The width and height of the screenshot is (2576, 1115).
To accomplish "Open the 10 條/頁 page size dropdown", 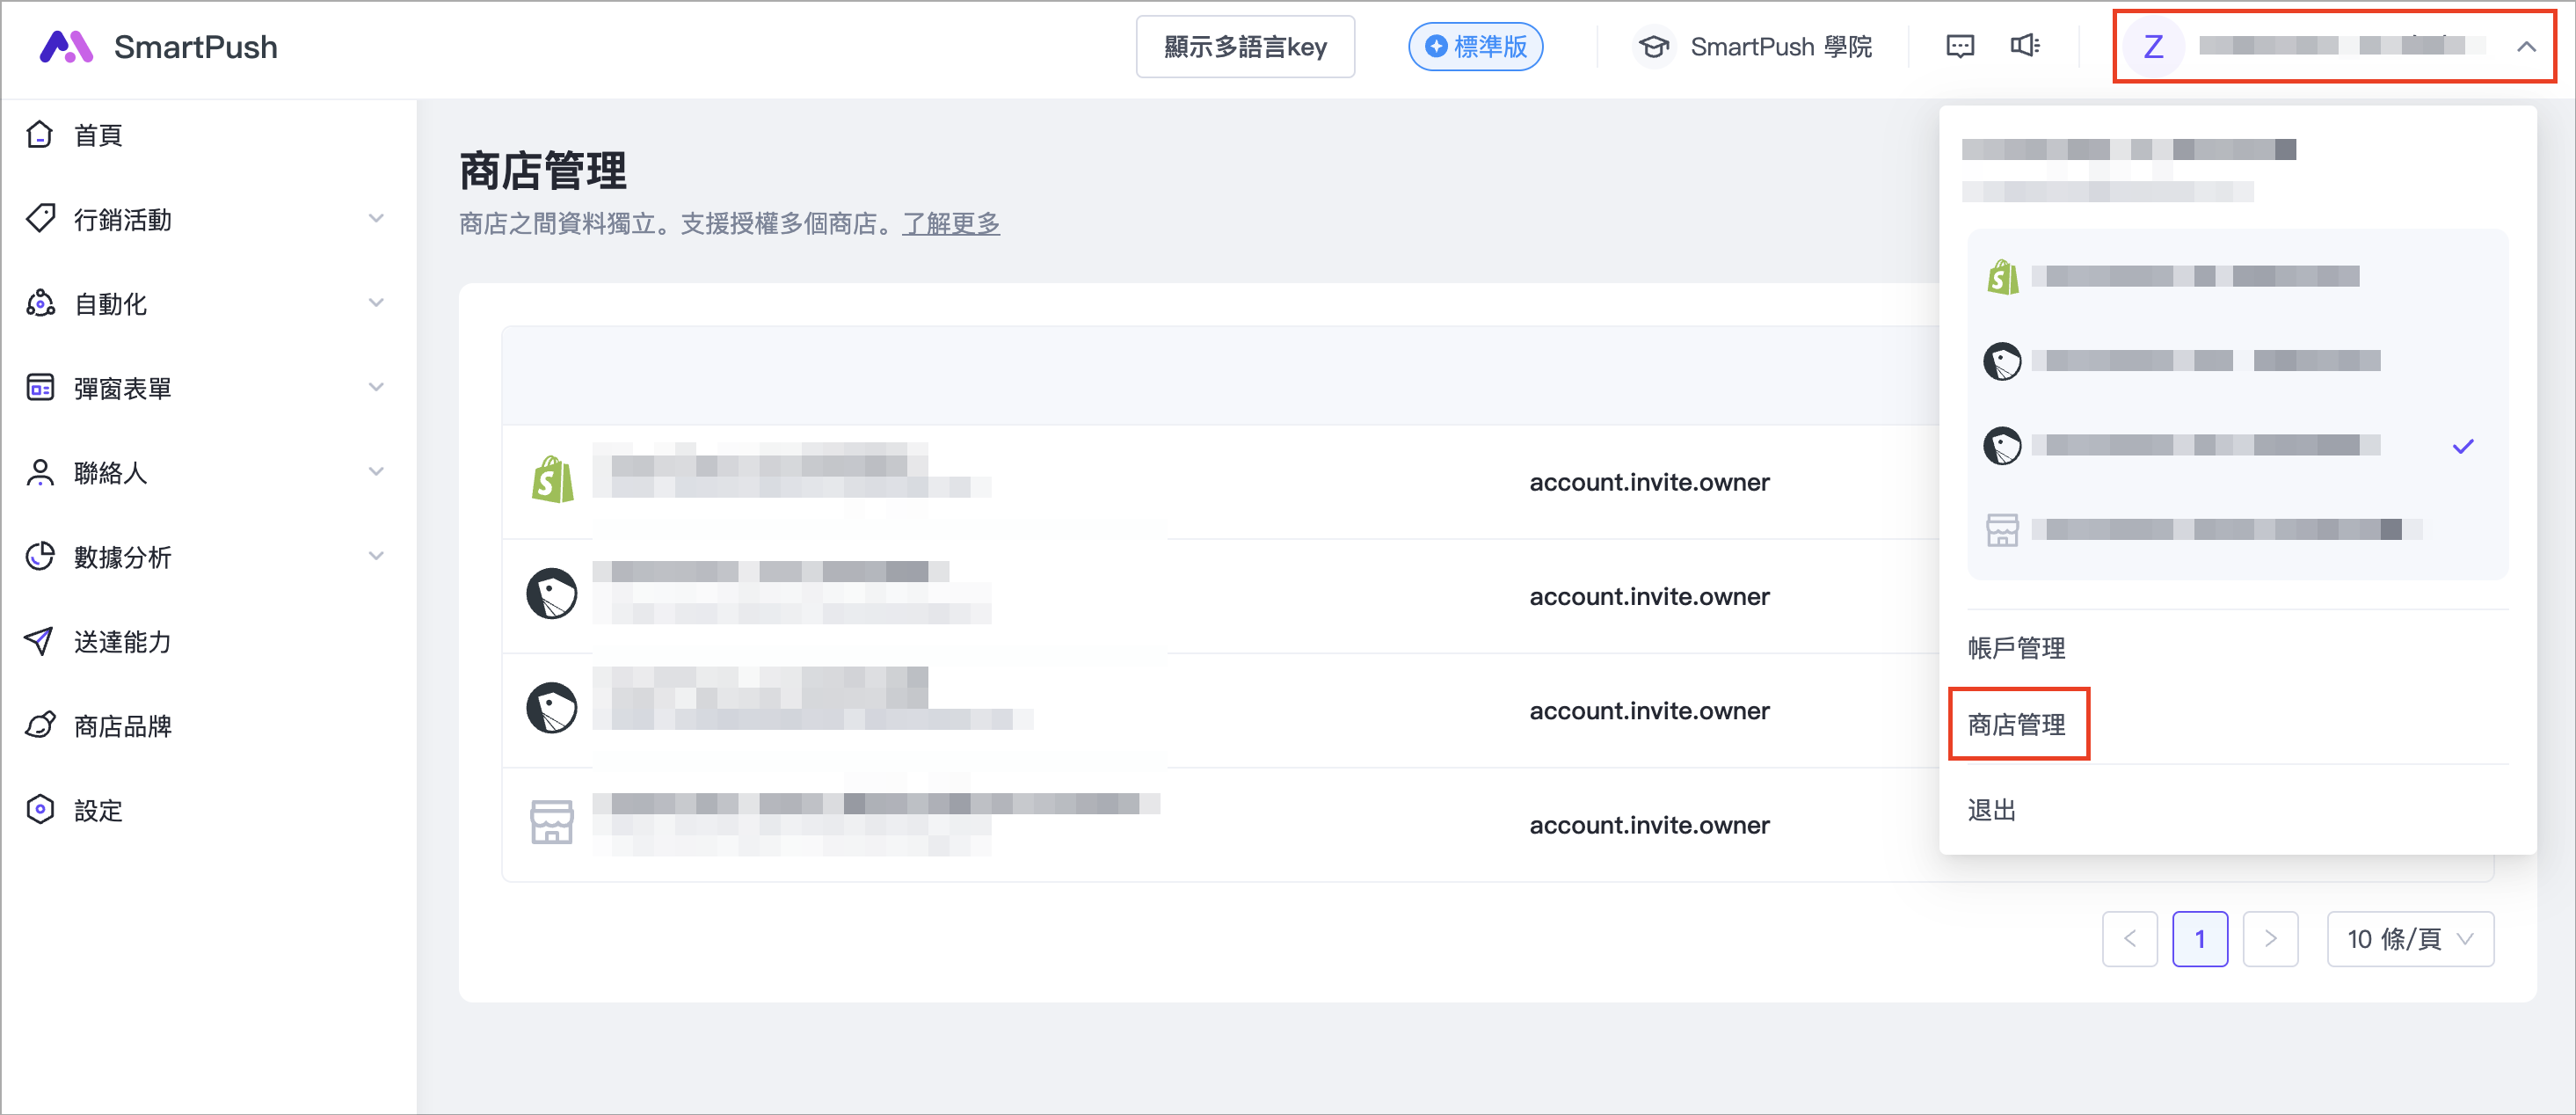I will pos(2409,939).
